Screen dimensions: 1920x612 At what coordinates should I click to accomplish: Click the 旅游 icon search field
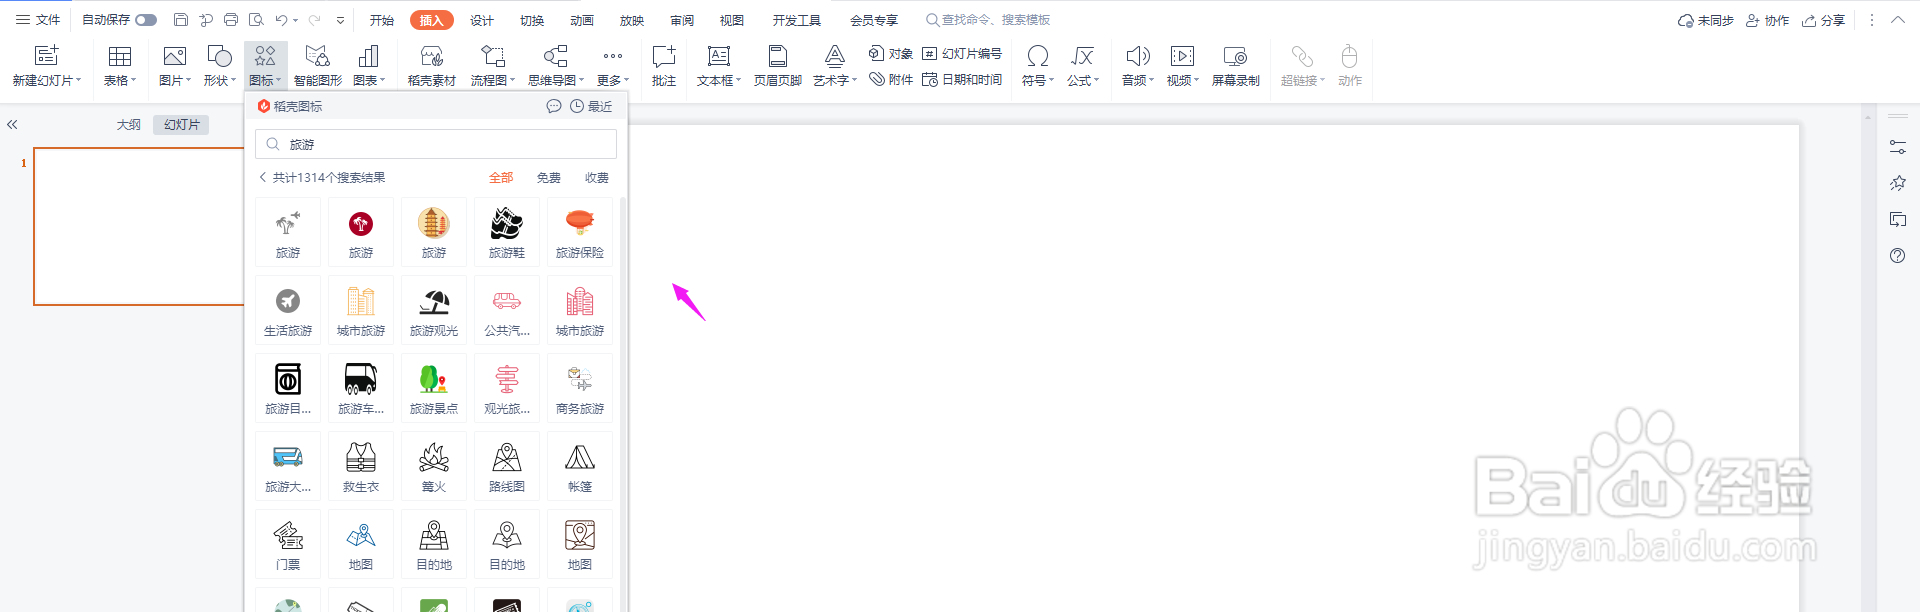(436, 144)
